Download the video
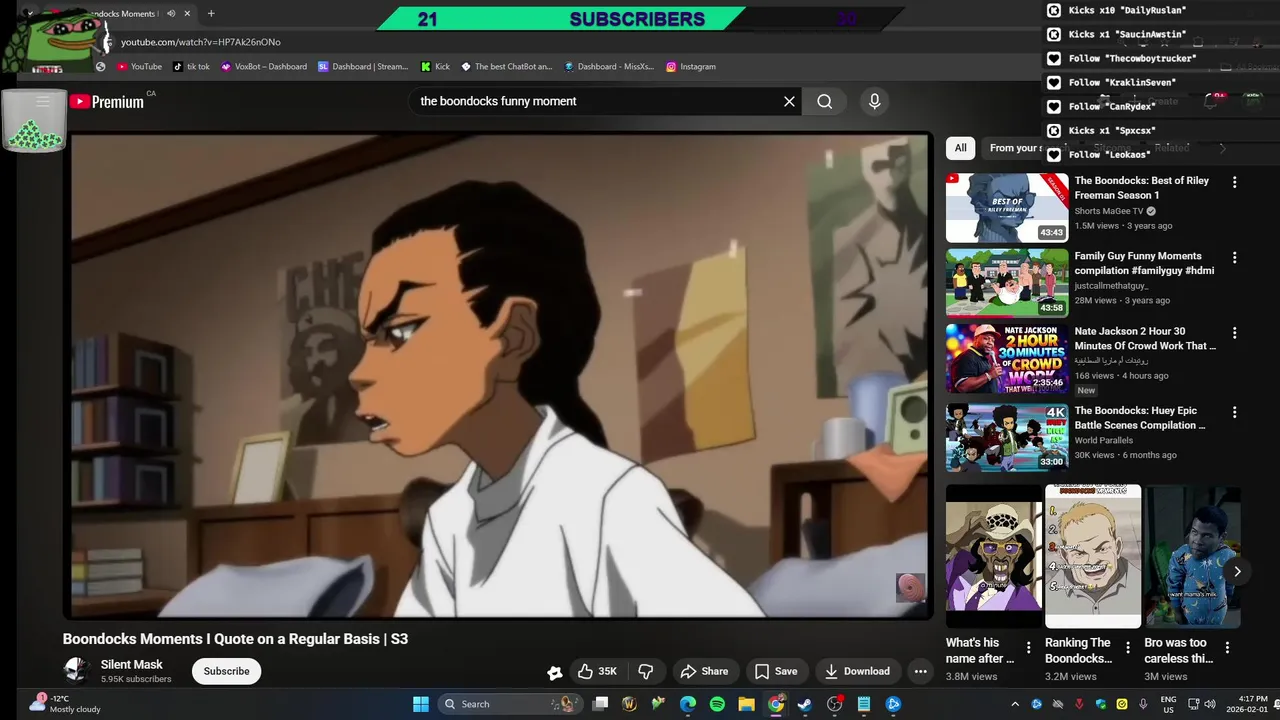Viewport: 1280px width, 720px height. coord(857,671)
